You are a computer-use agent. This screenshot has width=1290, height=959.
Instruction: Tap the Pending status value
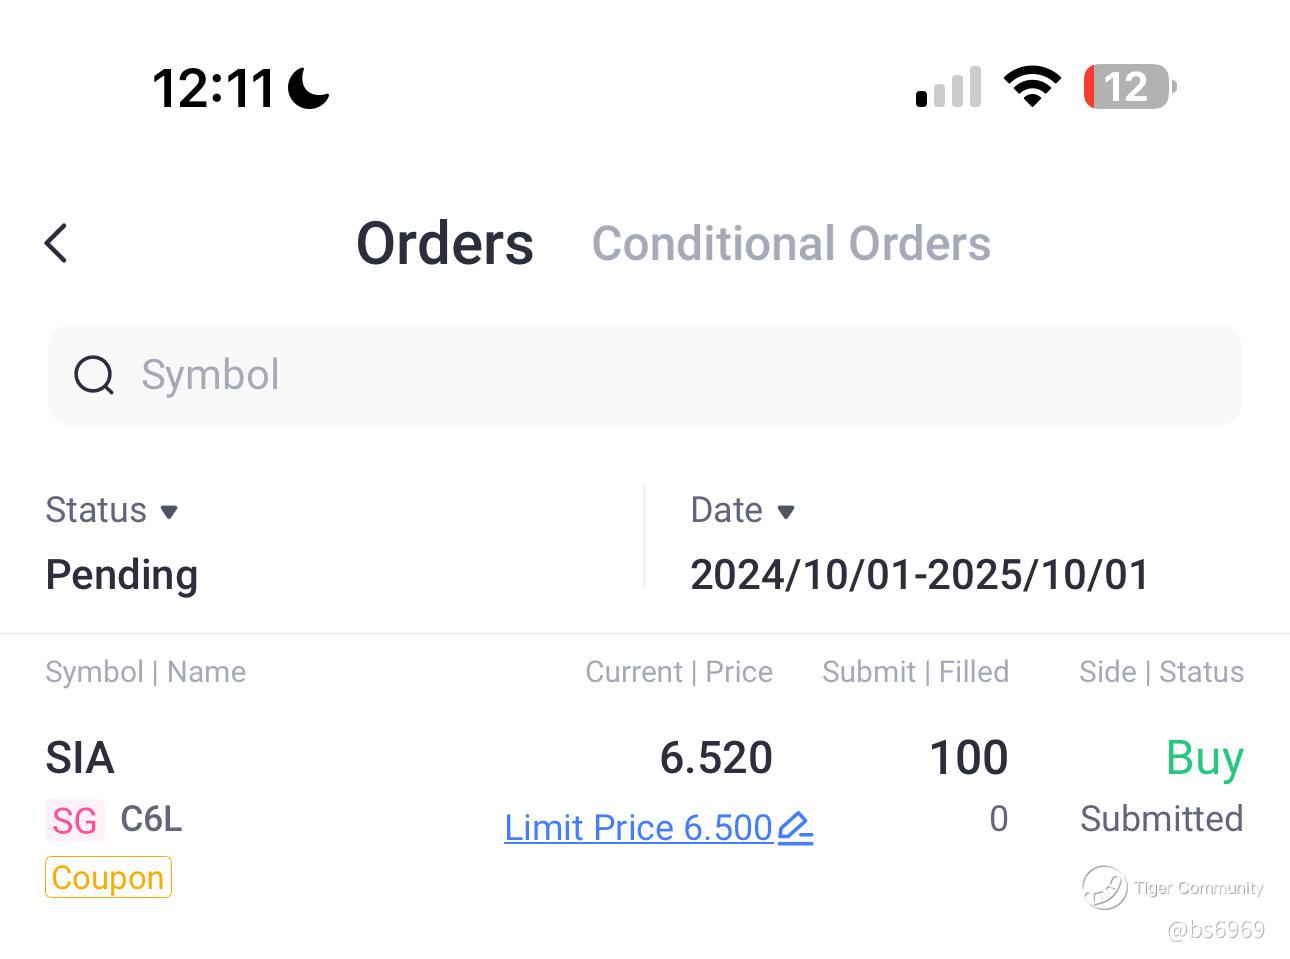click(x=122, y=574)
